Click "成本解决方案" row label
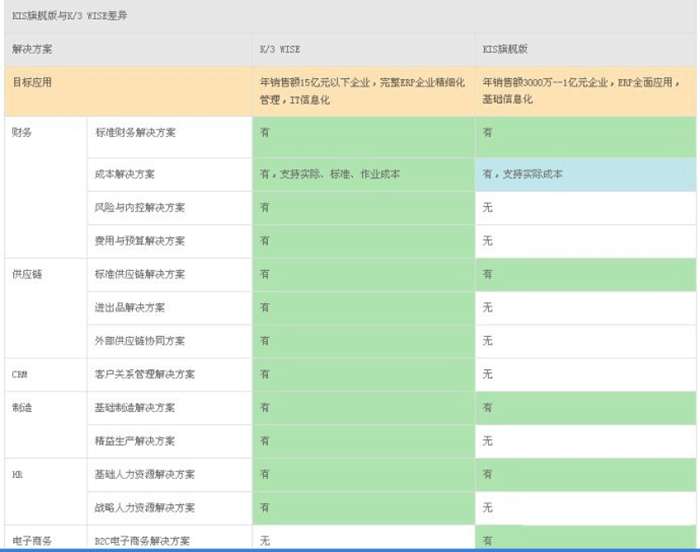The height and width of the screenshot is (552, 700). click(x=125, y=174)
